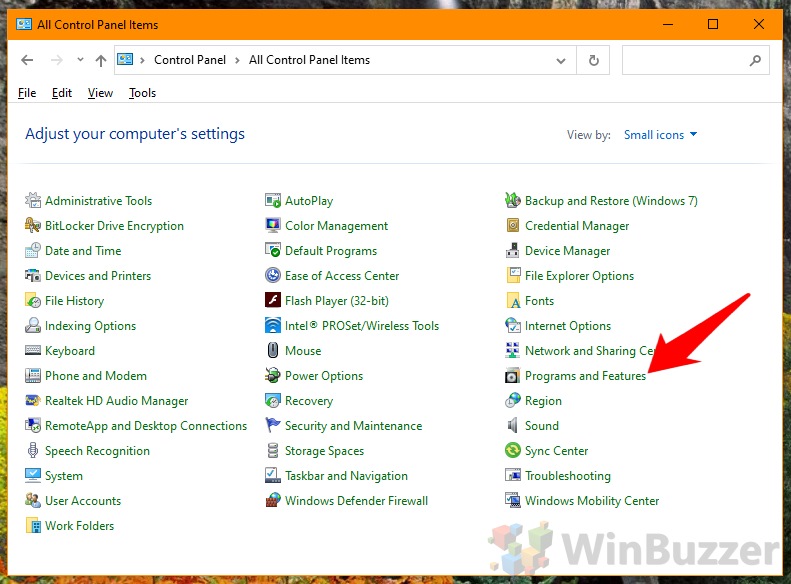
Task: Open the Storage Spaces link
Action: point(324,451)
